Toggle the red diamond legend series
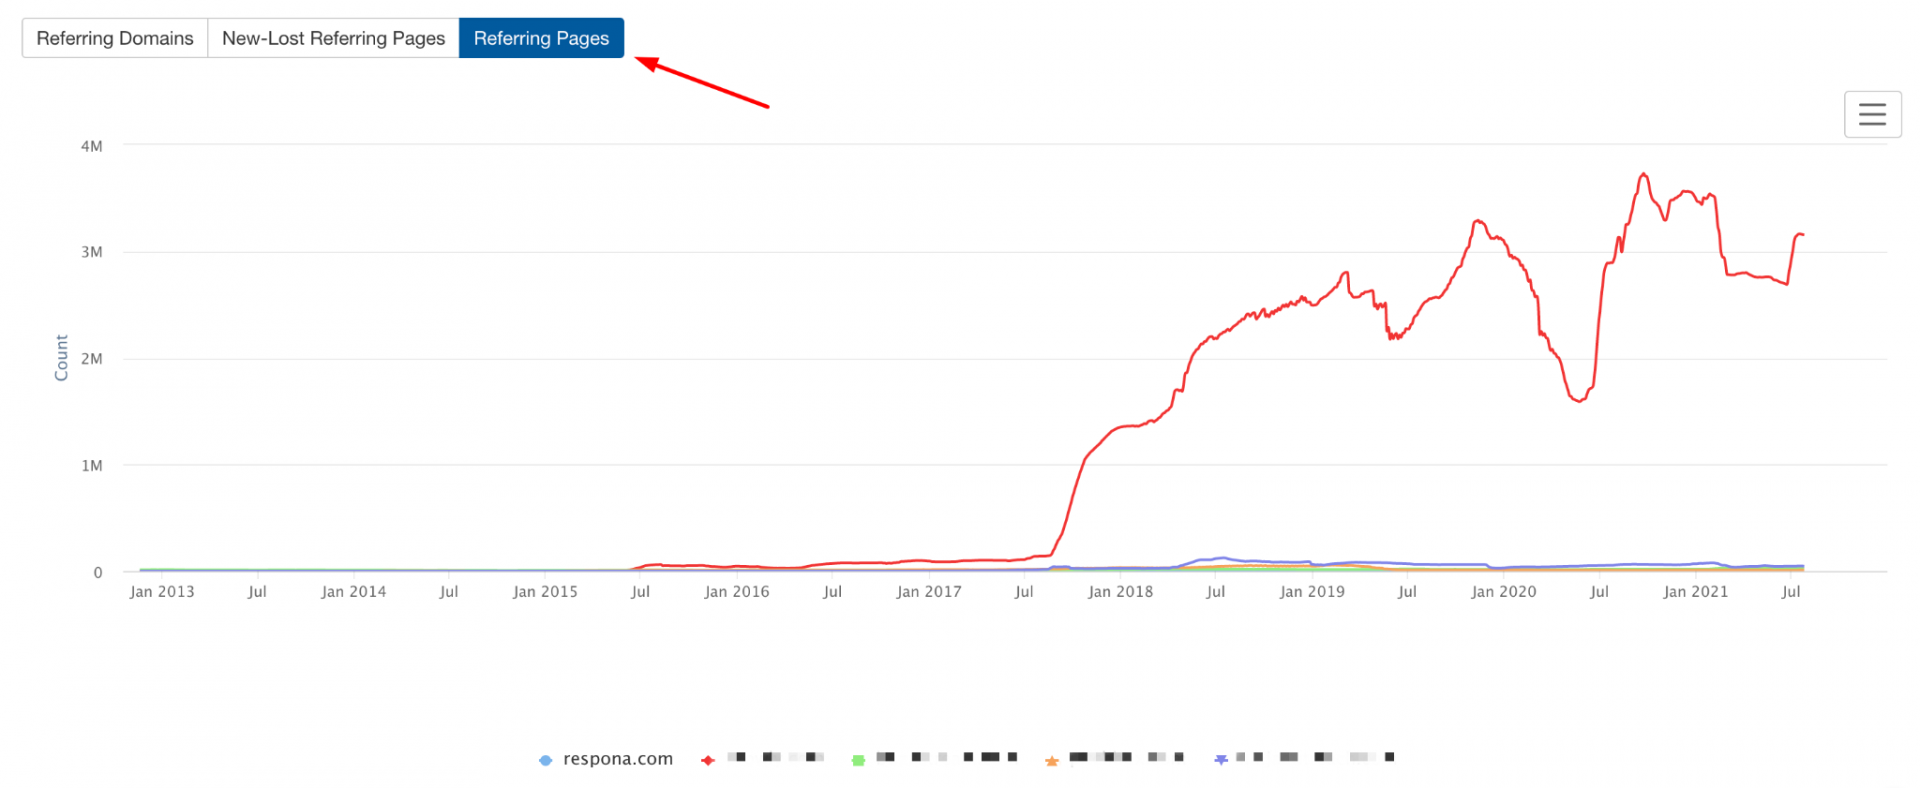 pos(763,759)
